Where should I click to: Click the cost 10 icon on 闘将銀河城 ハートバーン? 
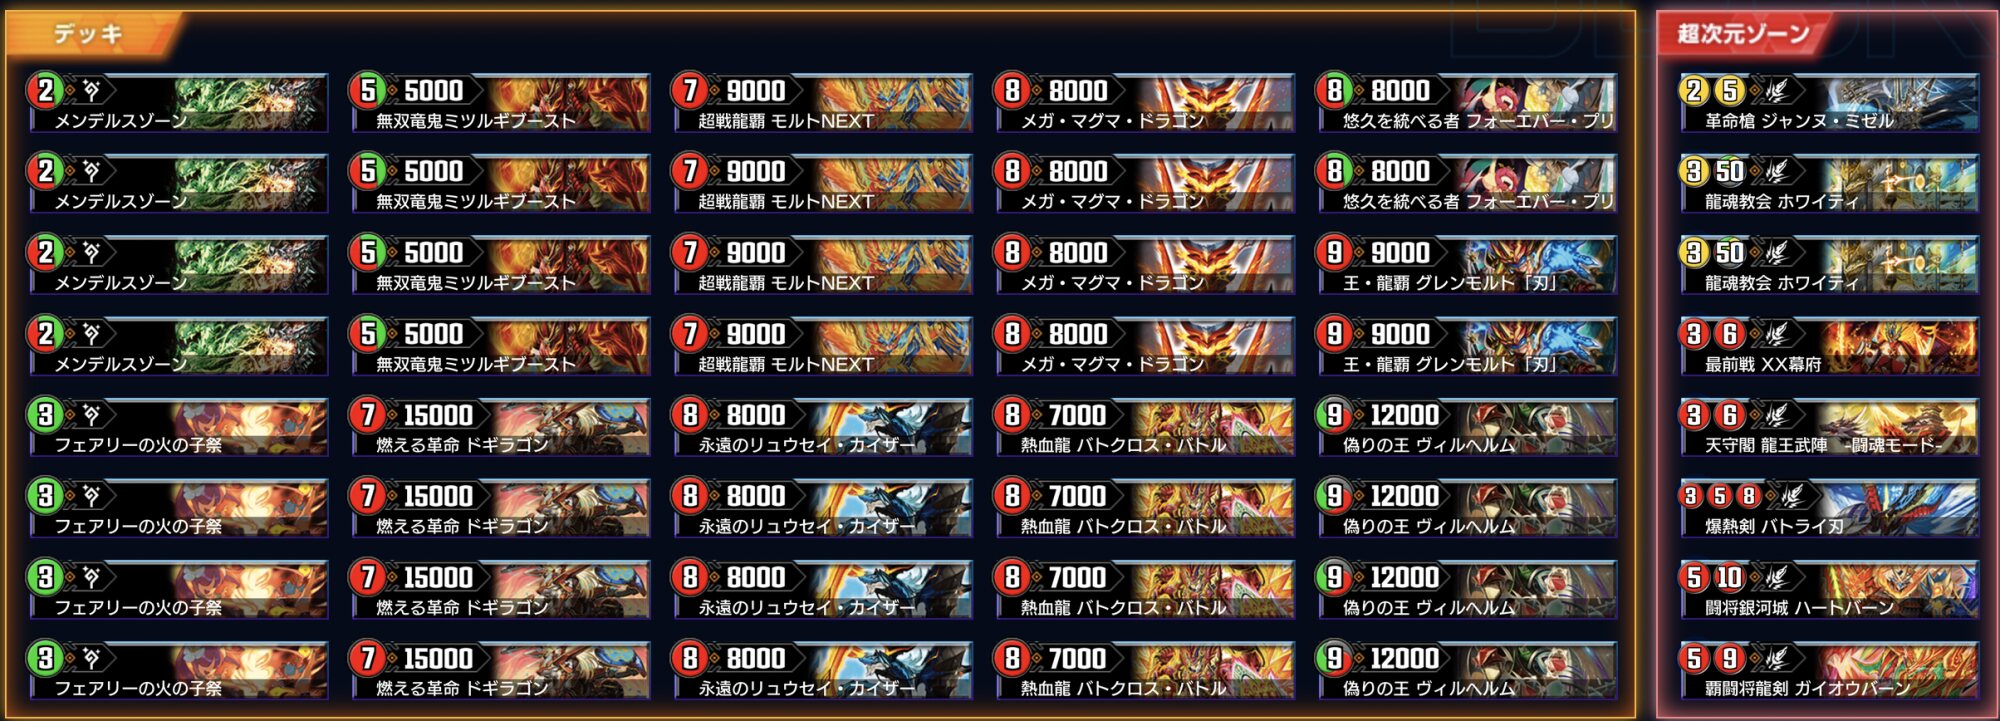[1730, 578]
